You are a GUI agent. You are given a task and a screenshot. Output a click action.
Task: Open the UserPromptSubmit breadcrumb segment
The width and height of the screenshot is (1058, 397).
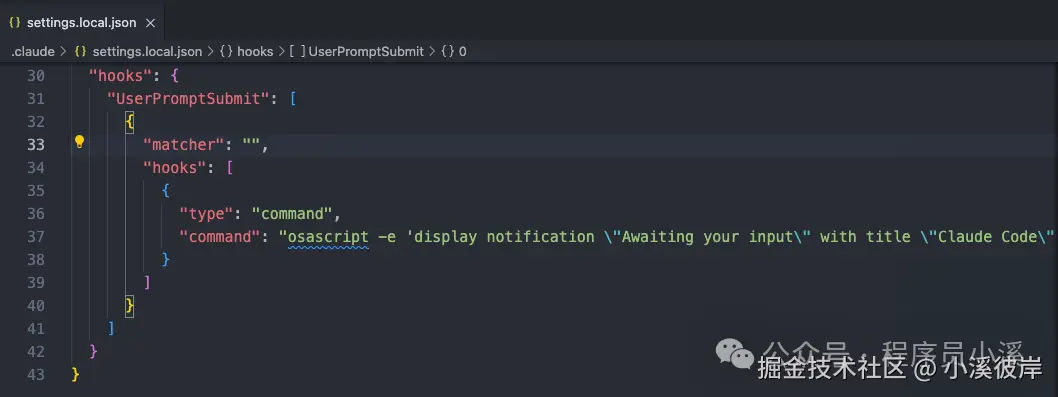coord(366,51)
